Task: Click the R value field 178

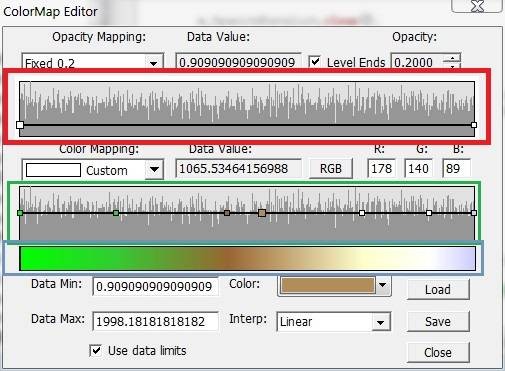Action: [x=382, y=168]
